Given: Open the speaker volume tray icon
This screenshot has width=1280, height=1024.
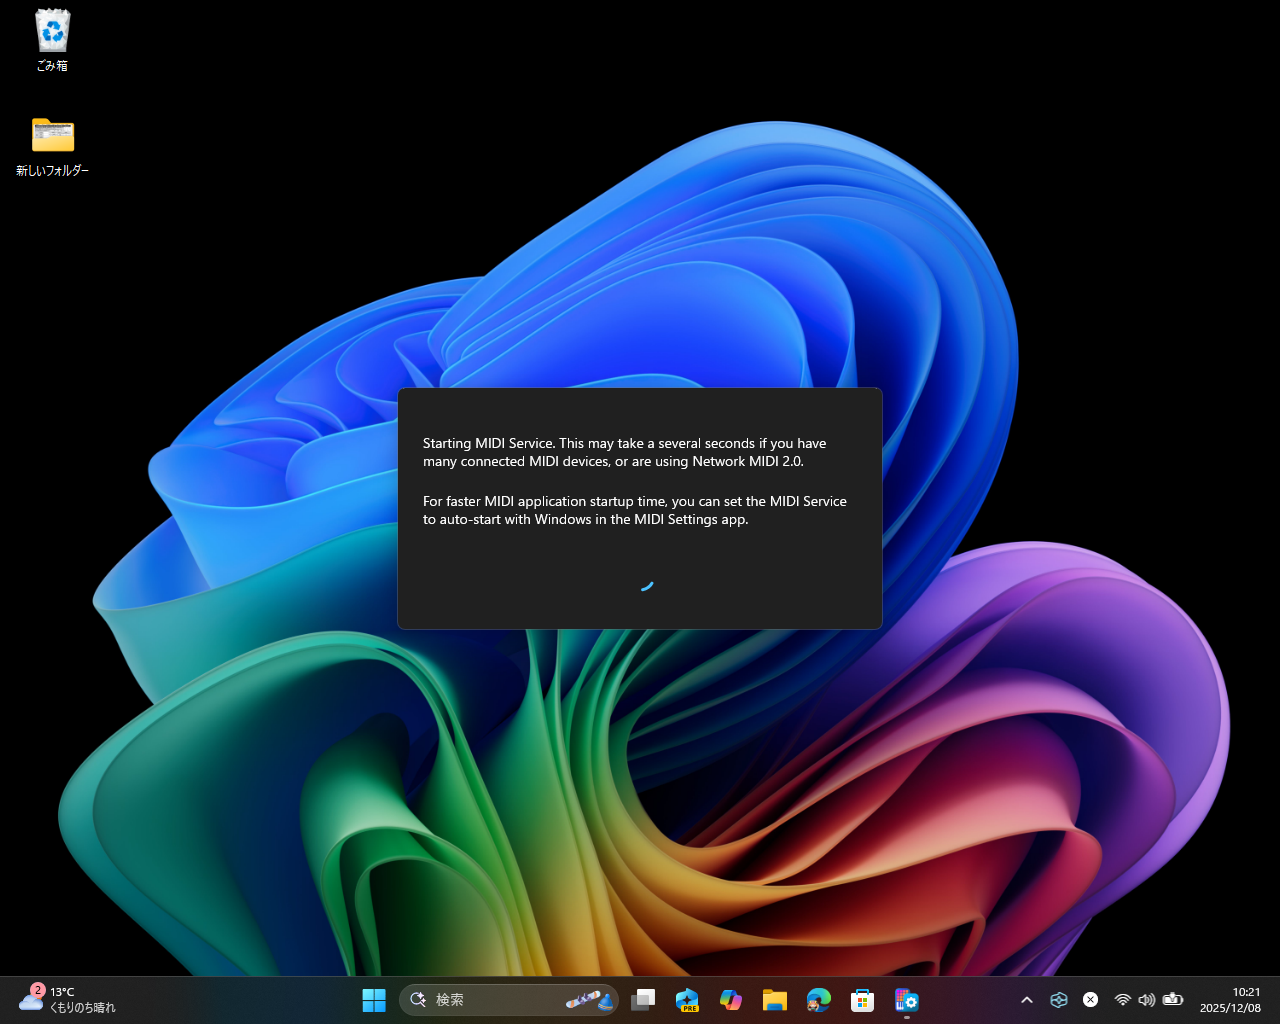Looking at the screenshot, I should coord(1147,1000).
